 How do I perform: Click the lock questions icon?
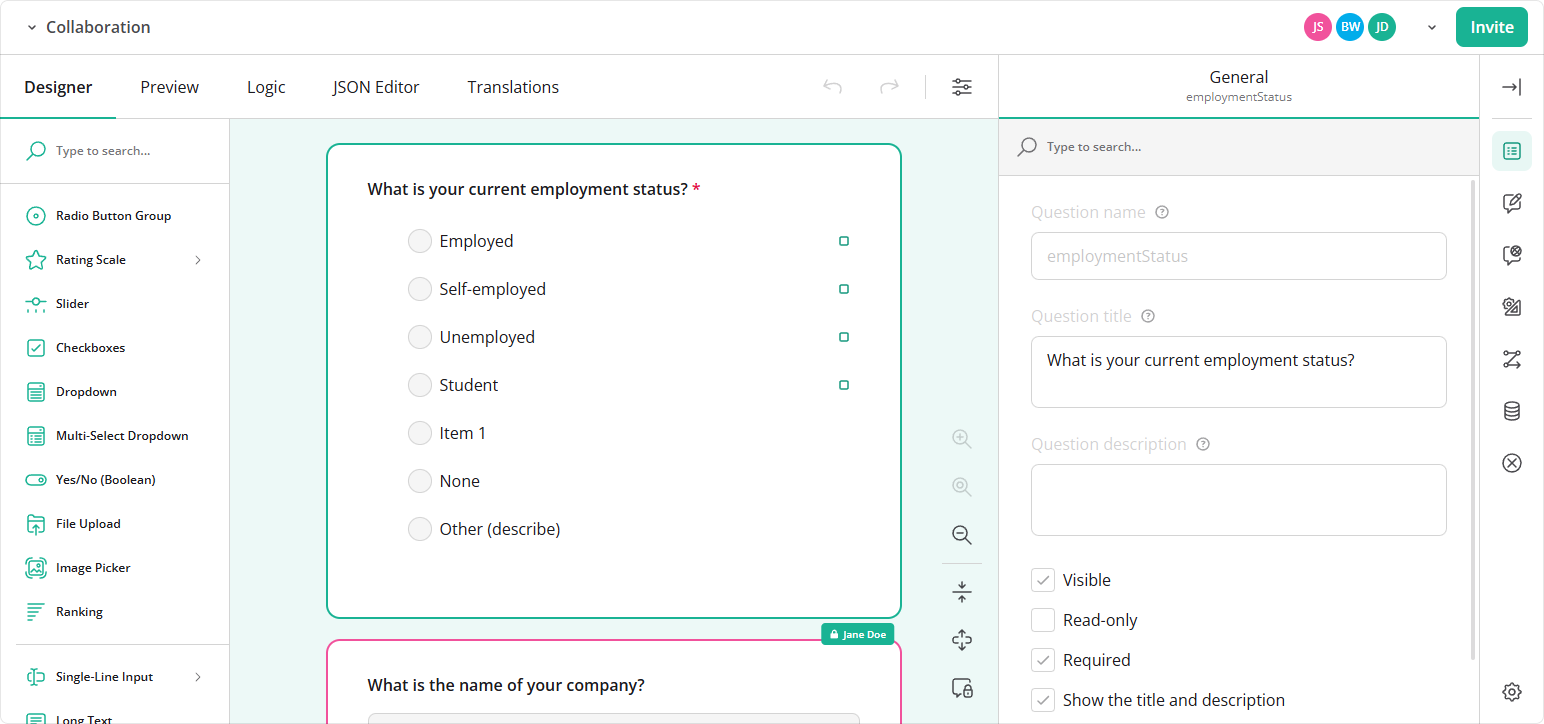[962, 688]
